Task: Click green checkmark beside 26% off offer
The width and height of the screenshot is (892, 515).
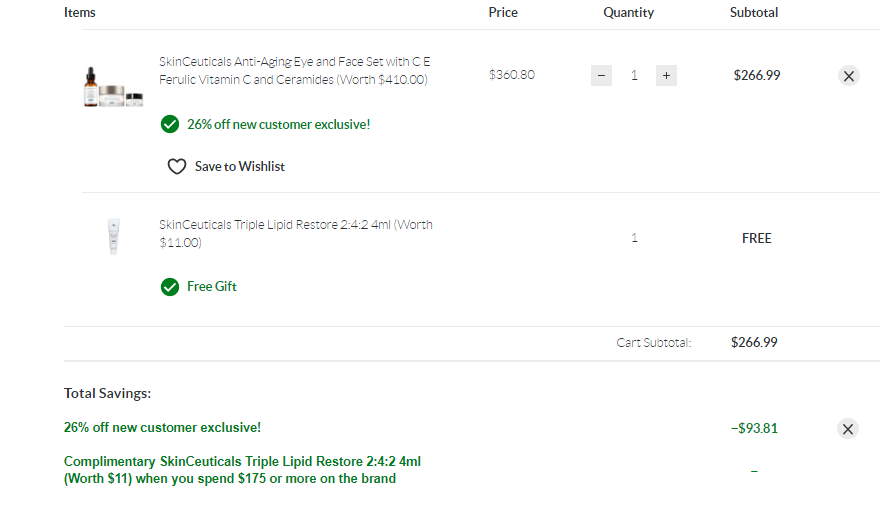Action: [170, 124]
